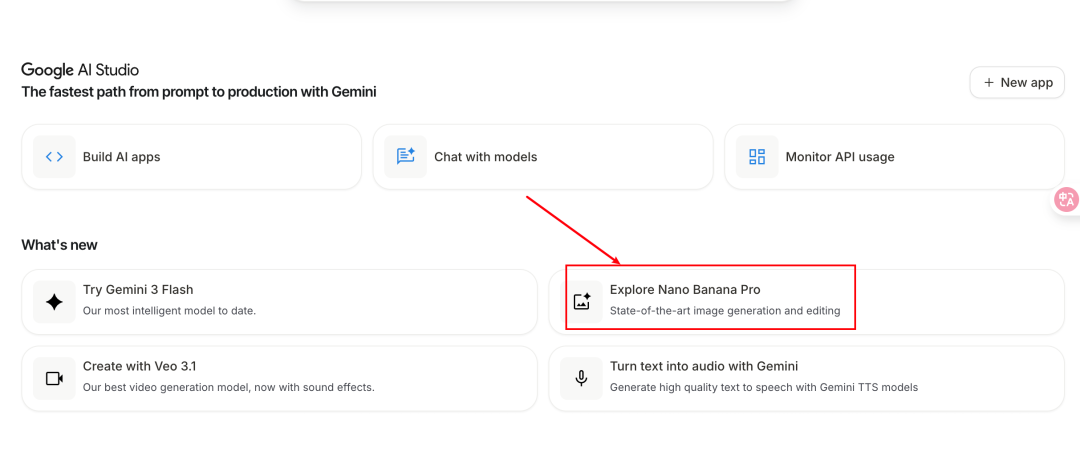Click the Gemini sparkle star icon

click(54, 302)
